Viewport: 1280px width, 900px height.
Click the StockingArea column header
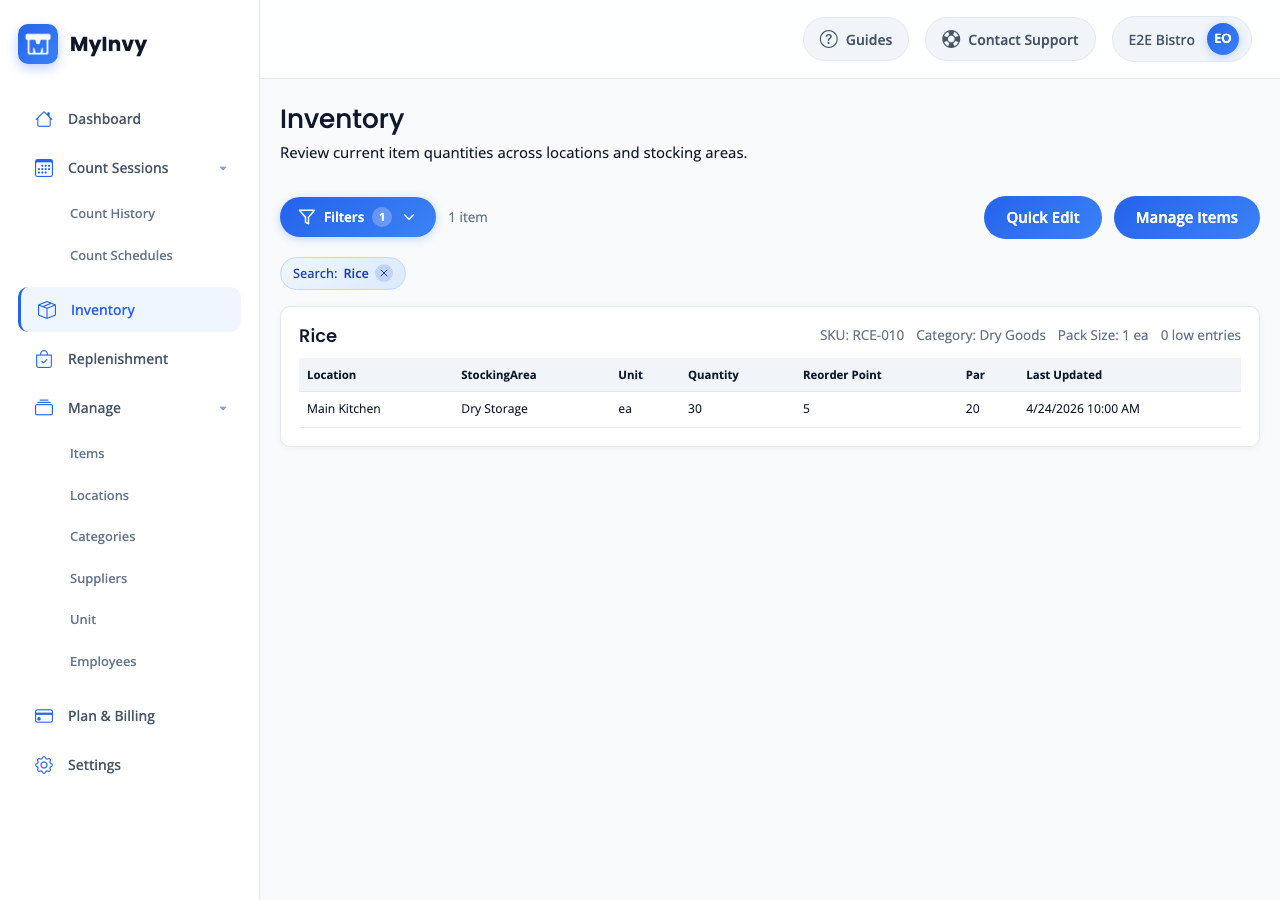pyautogui.click(x=498, y=375)
